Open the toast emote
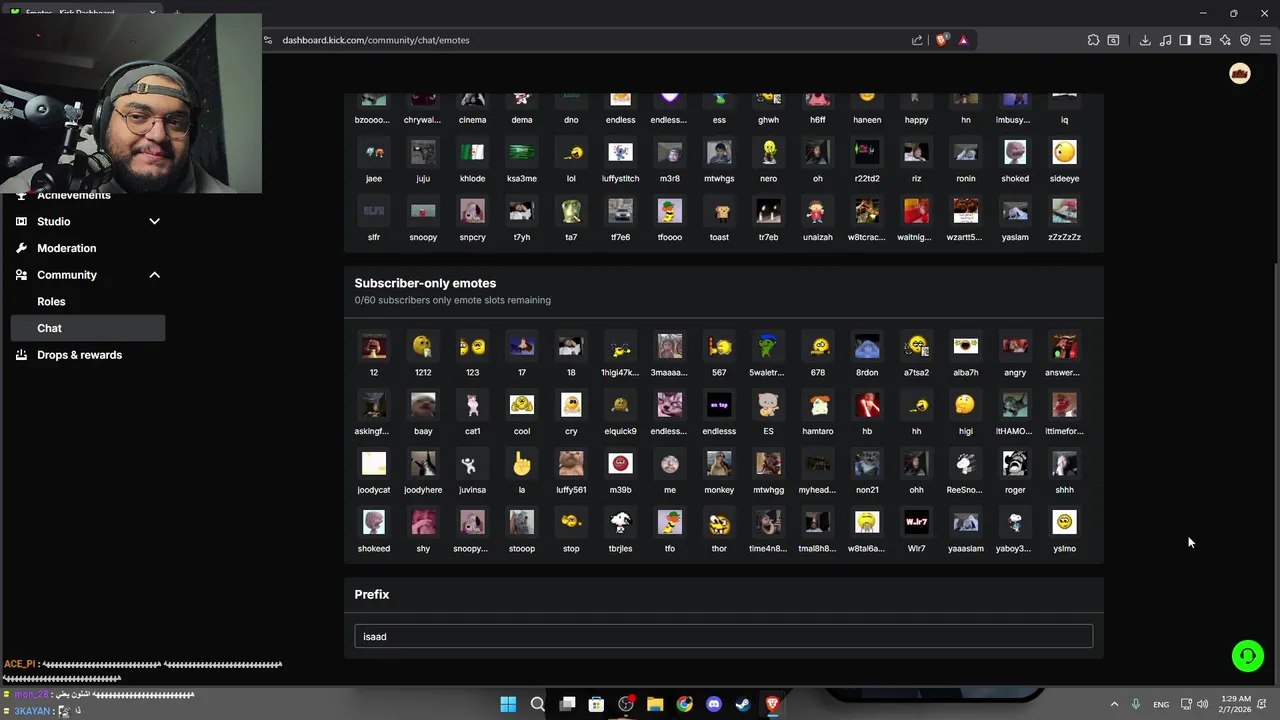This screenshot has width=1280, height=720. coord(719,212)
